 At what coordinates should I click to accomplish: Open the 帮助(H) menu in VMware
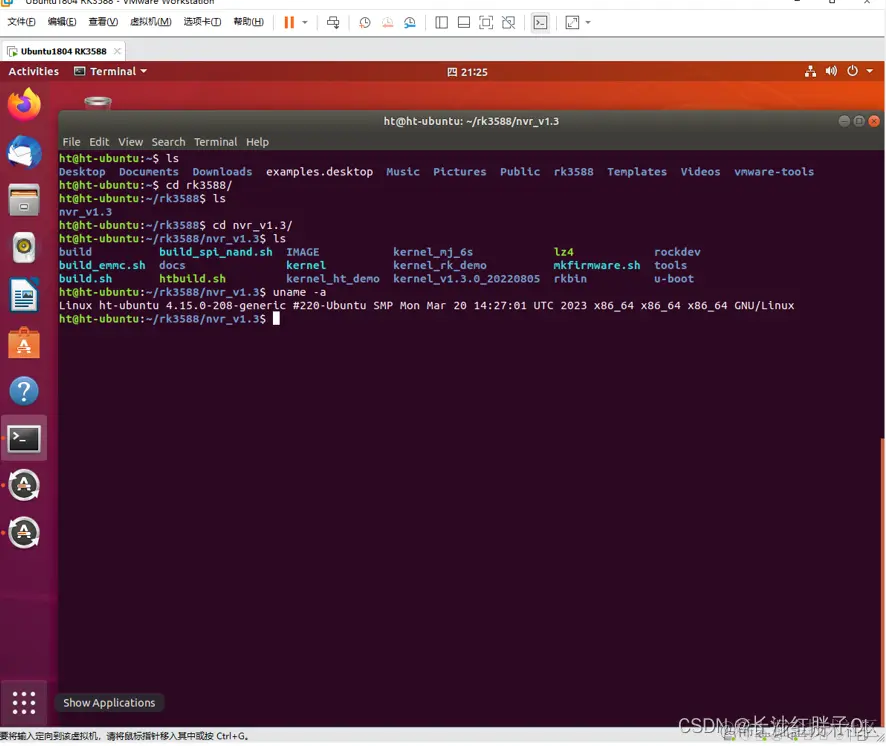(248, 22)
